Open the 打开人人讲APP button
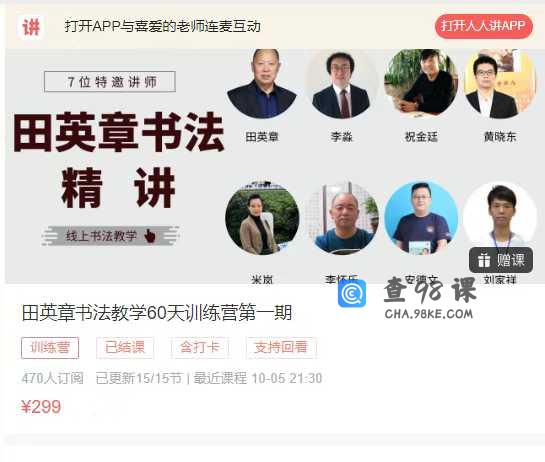The width and height of the screenshot is (545, 462). pyautogui.click(x=483, y=26)
